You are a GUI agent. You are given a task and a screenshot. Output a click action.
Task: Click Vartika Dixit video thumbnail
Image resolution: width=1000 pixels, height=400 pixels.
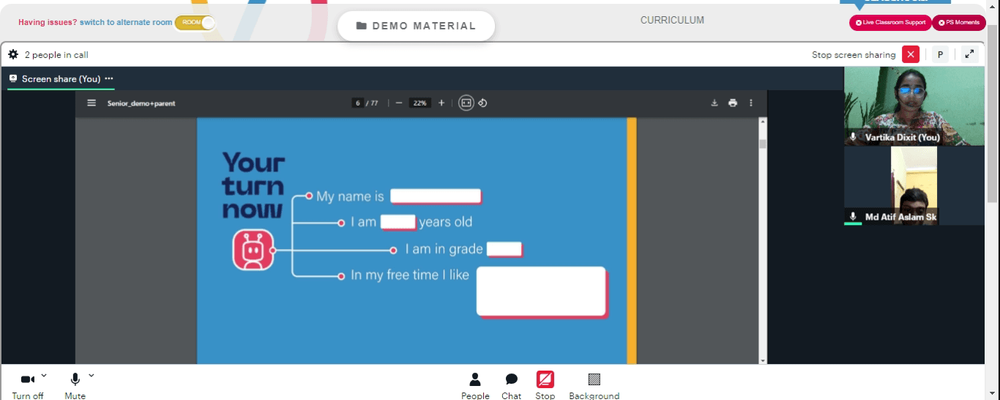[914, 106]
